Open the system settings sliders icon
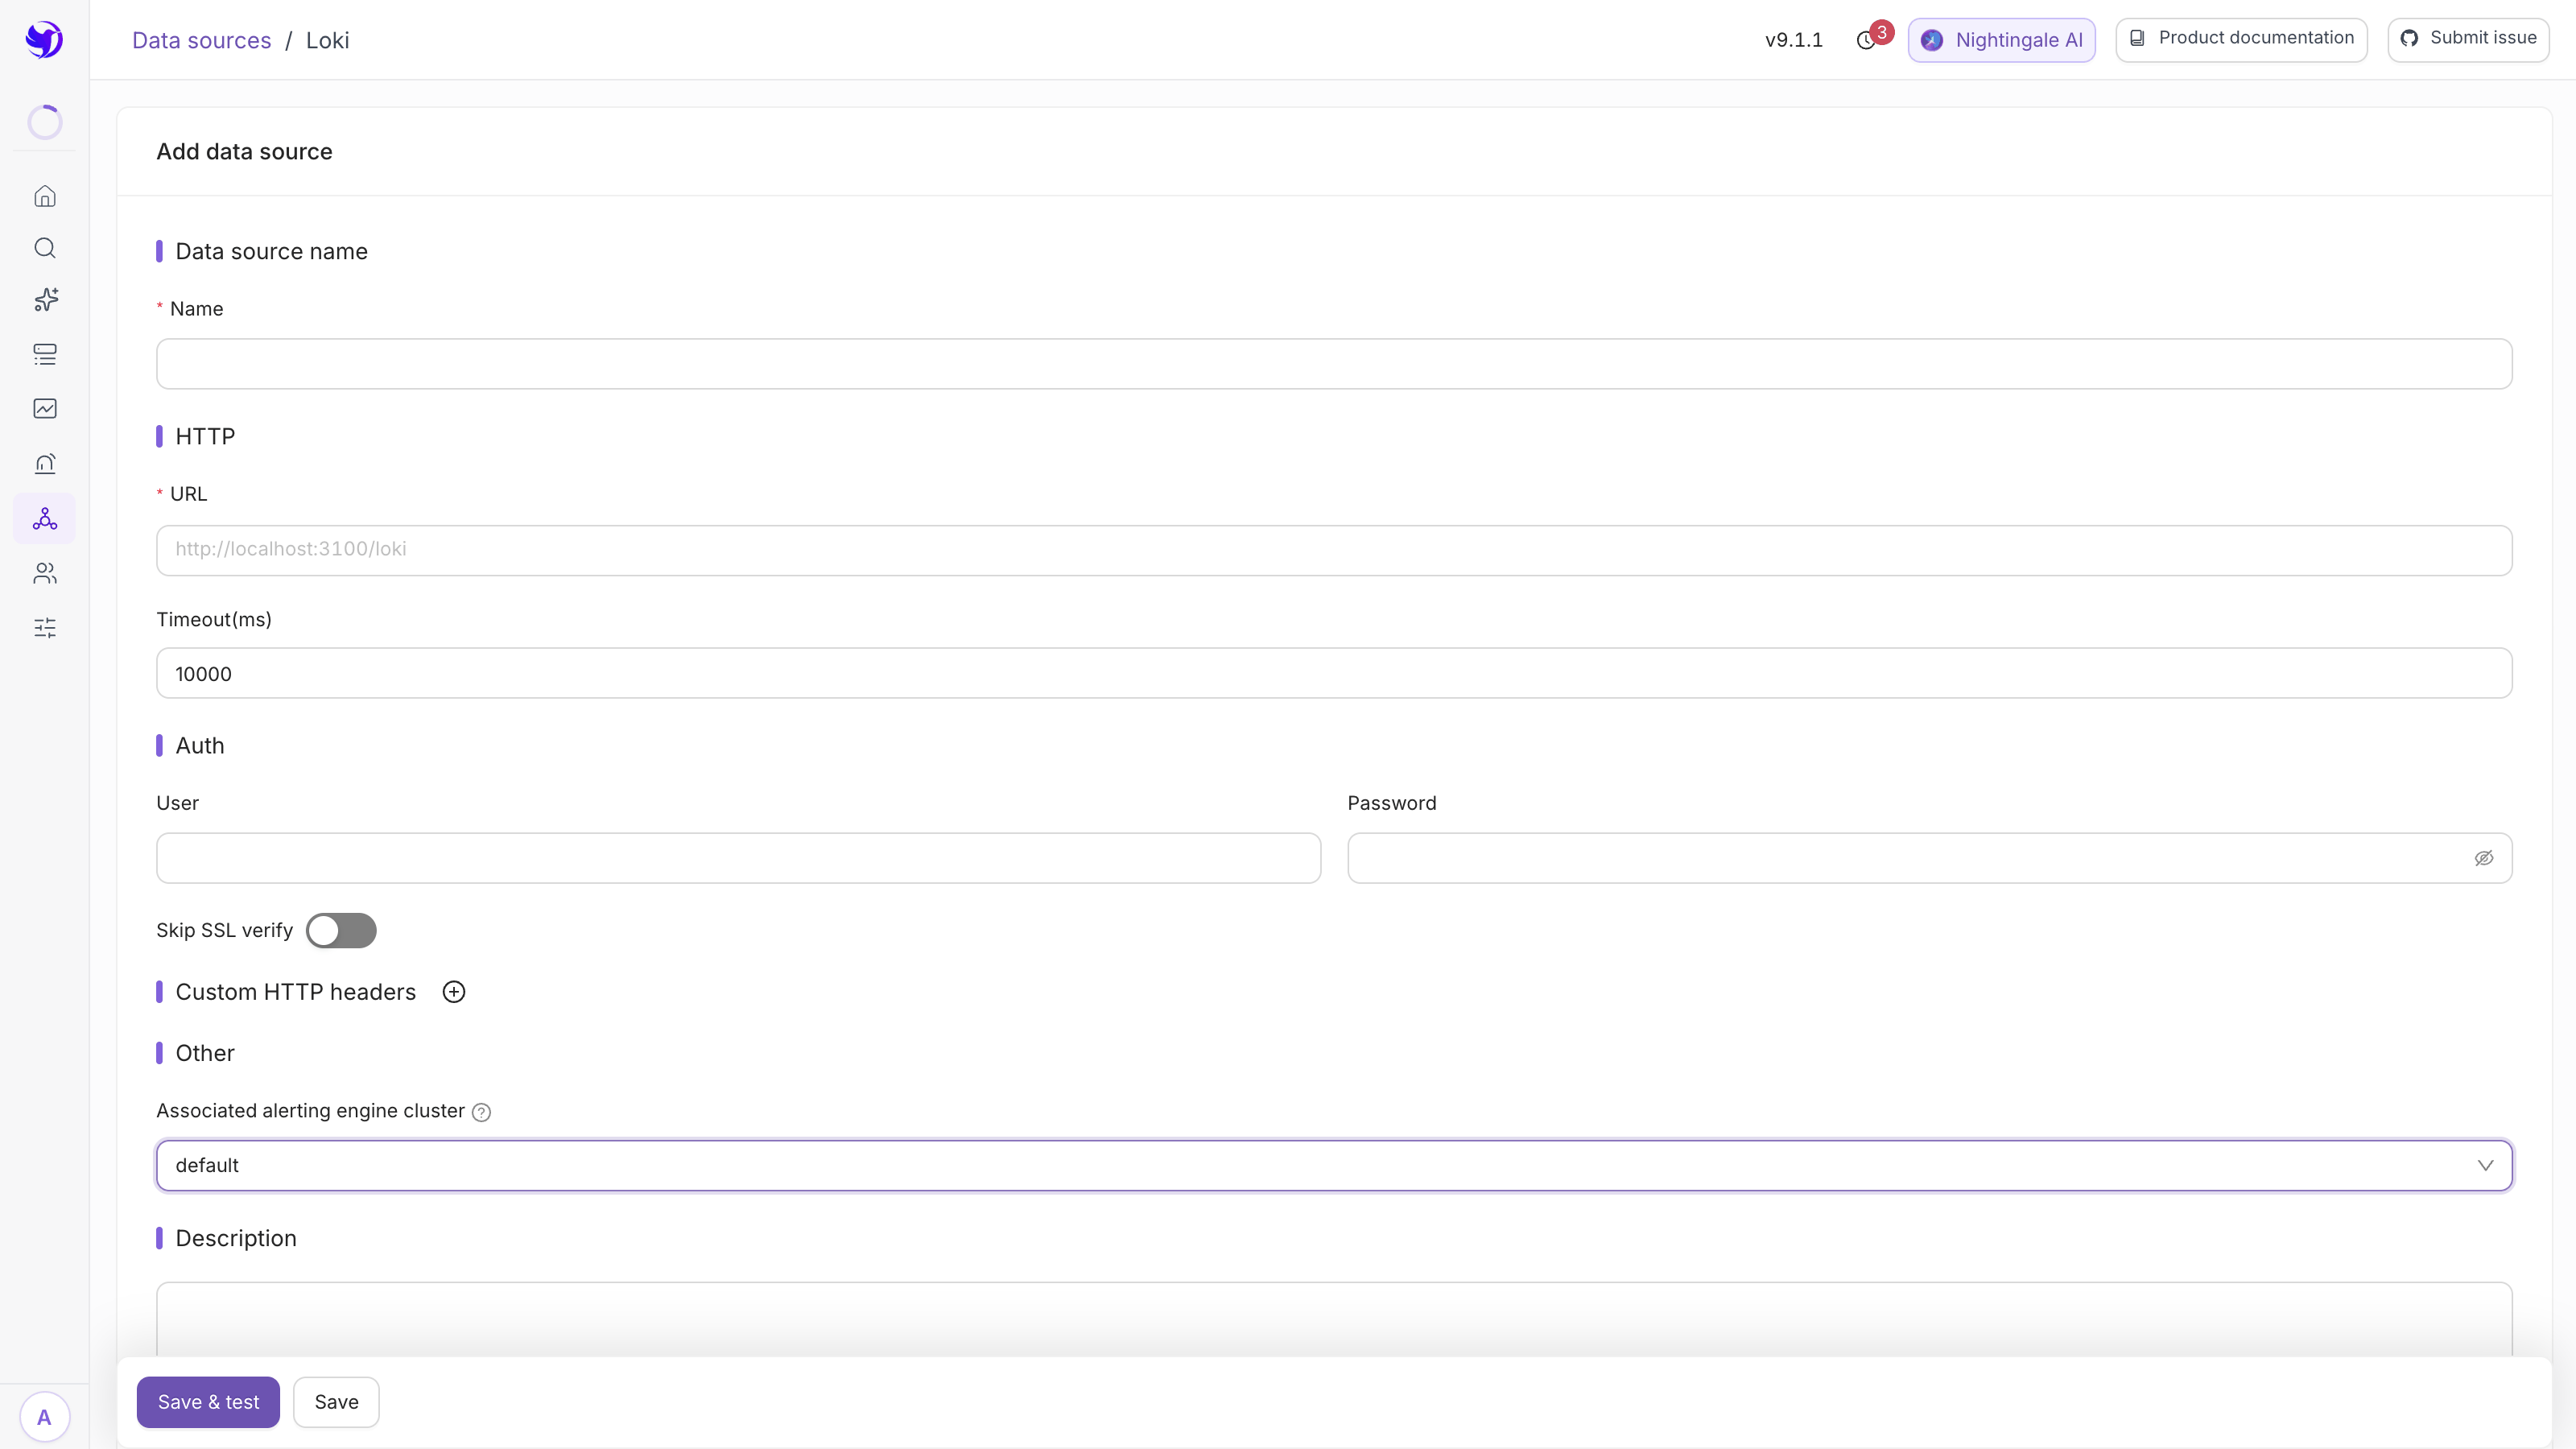 click(45, 628)
